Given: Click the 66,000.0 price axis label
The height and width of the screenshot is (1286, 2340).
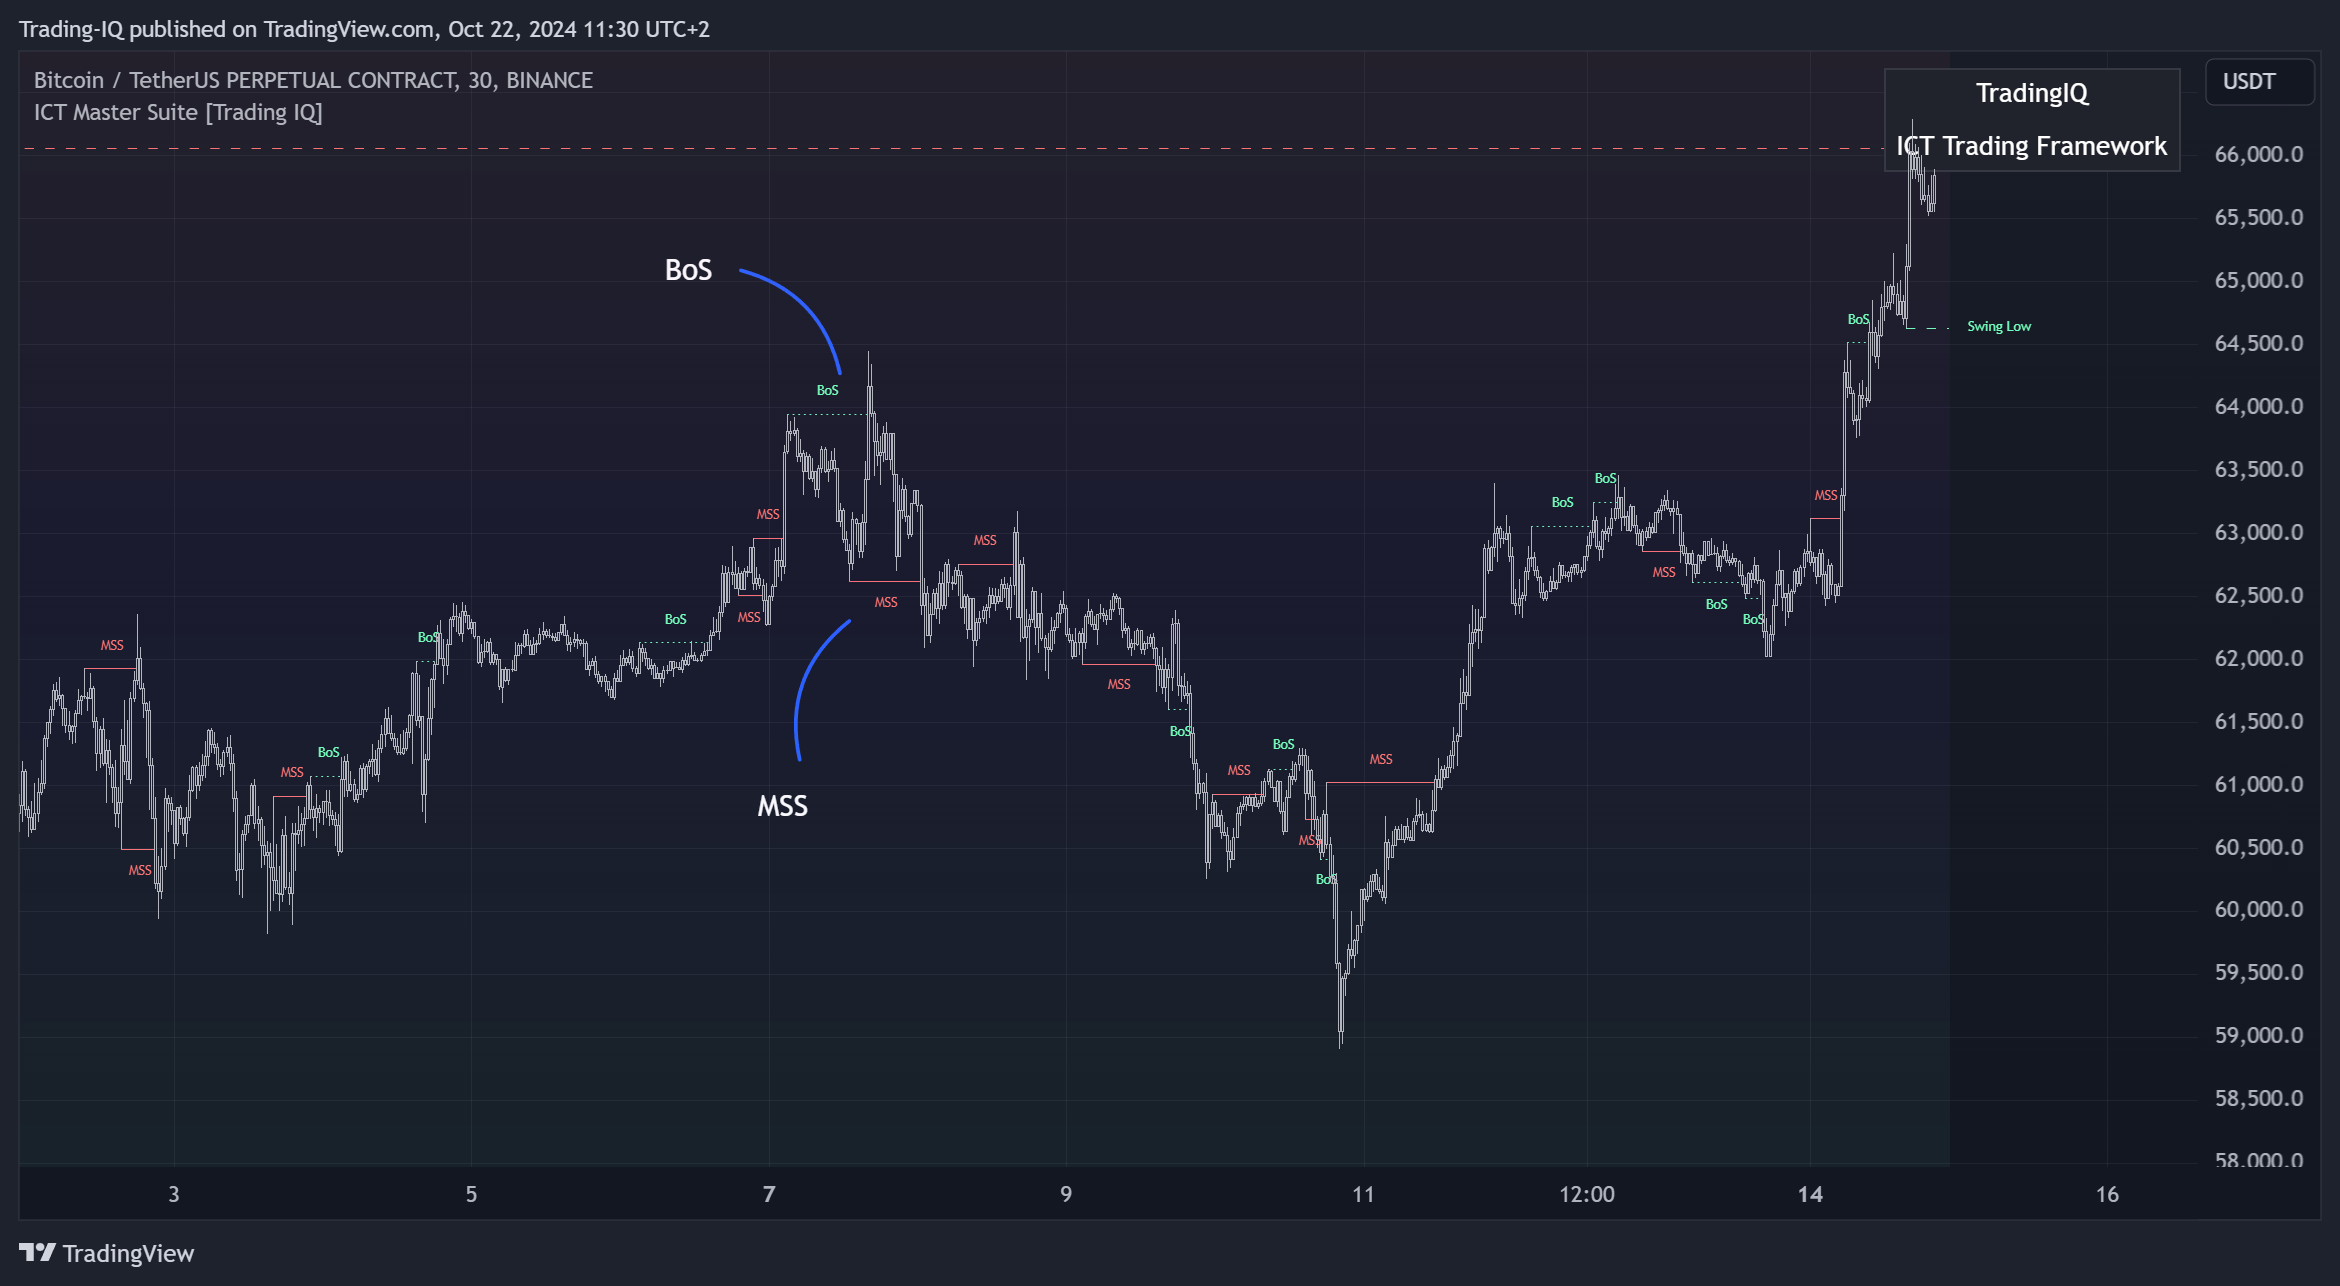Looking at the screenshot, I should [x=2259, y=154].
